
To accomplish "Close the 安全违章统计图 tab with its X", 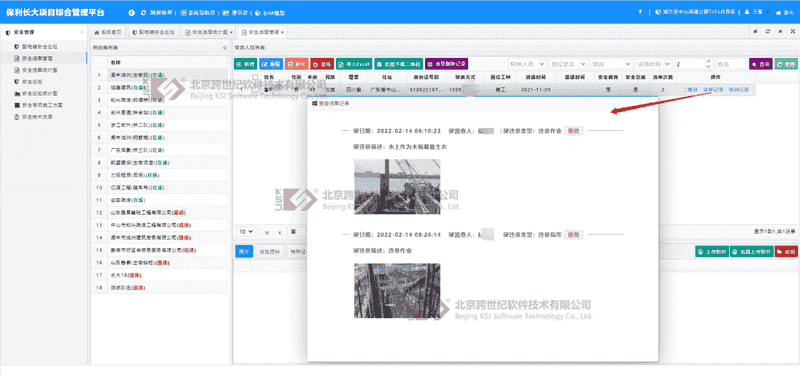I will (231, 32).
